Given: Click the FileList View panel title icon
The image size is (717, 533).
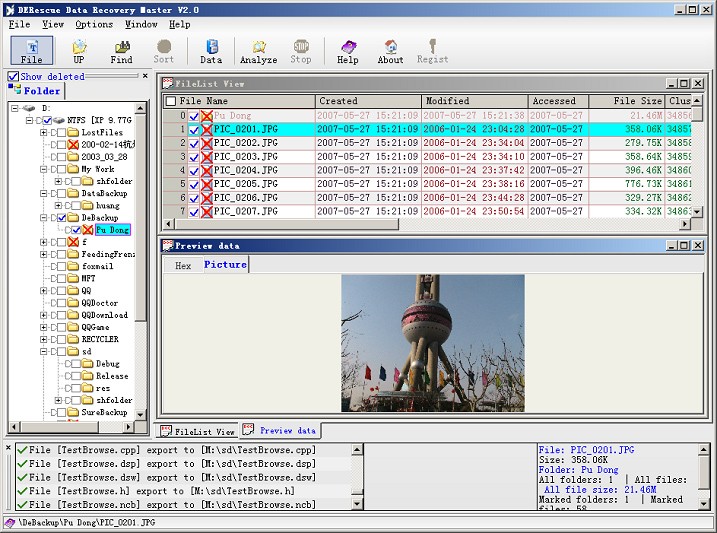Looking at the screenshot, I should coord(167,84).
